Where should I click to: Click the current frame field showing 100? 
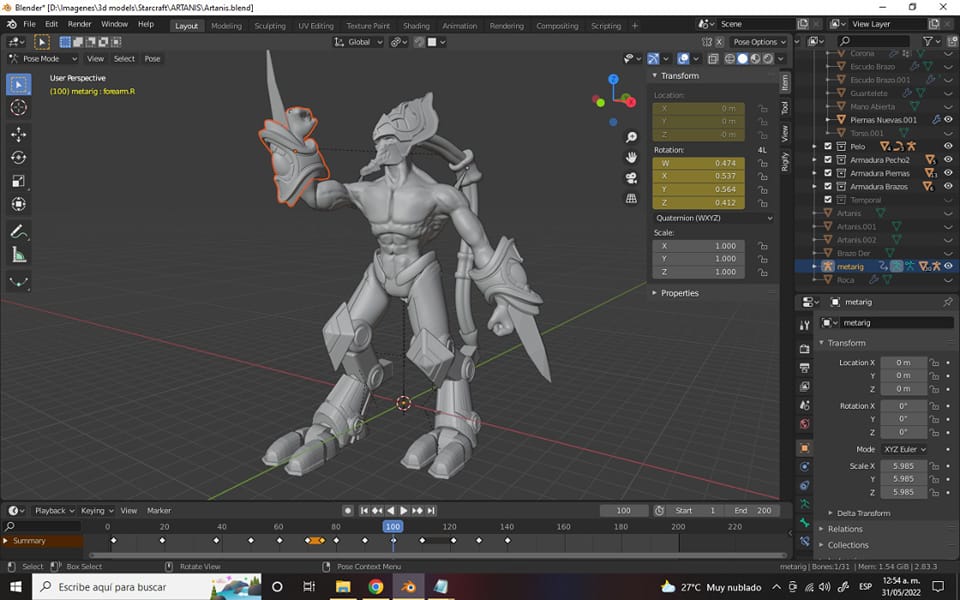point(624,511)
